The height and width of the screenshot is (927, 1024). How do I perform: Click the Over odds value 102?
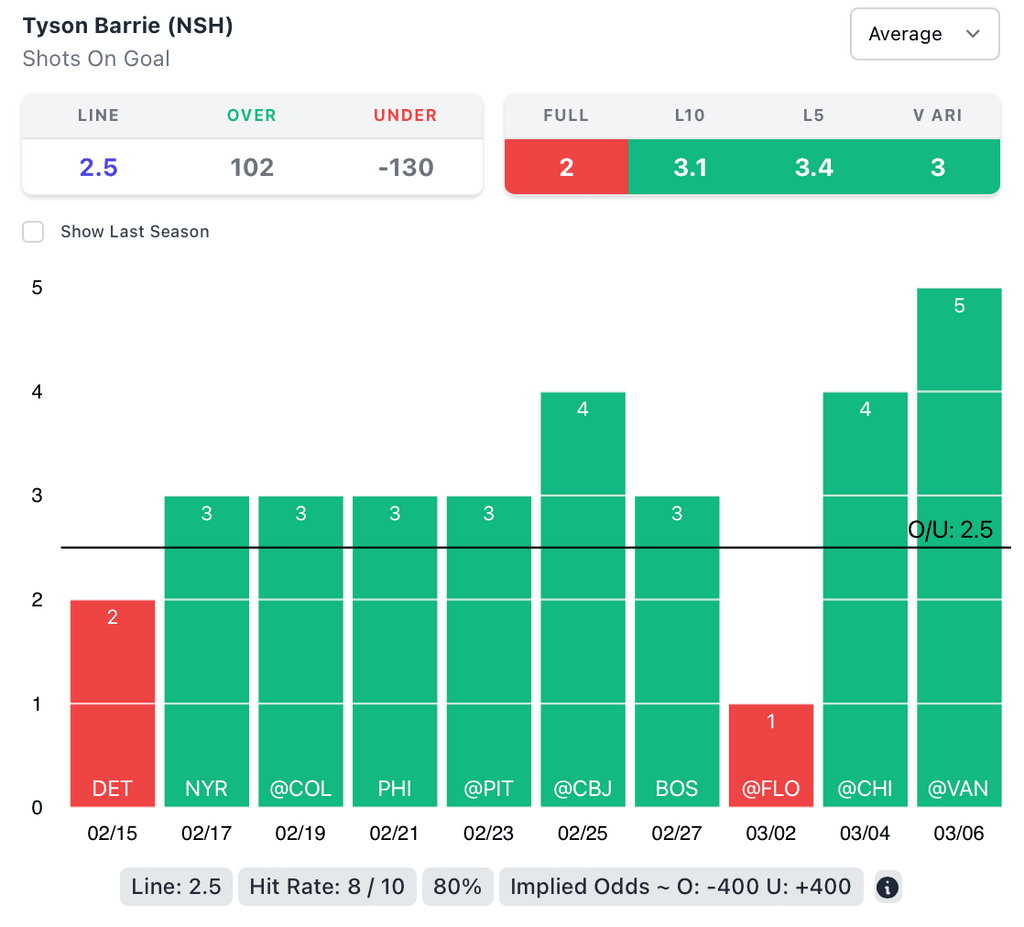click(x=252, y=167)
